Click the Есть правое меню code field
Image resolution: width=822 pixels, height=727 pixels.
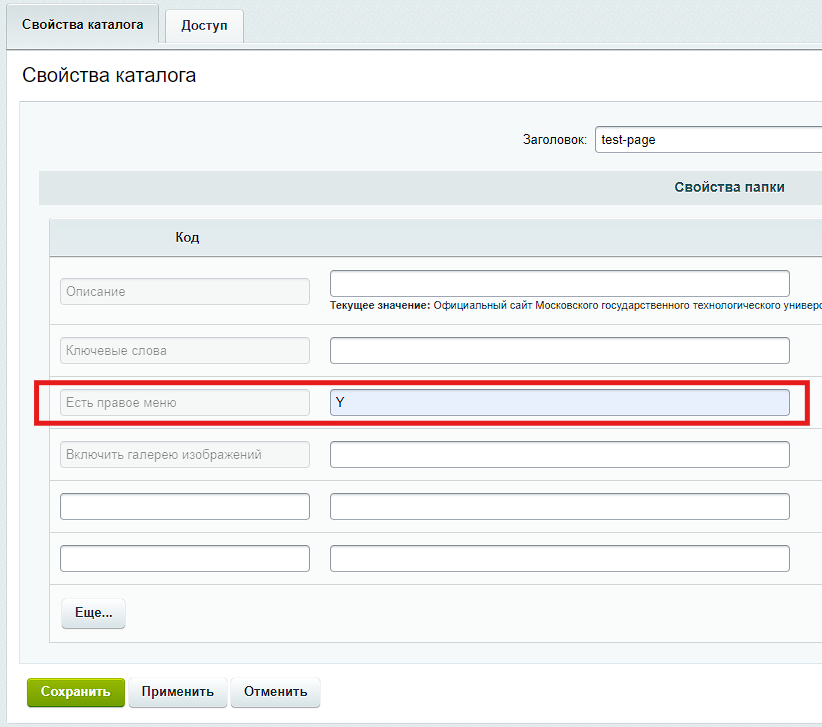185,403
